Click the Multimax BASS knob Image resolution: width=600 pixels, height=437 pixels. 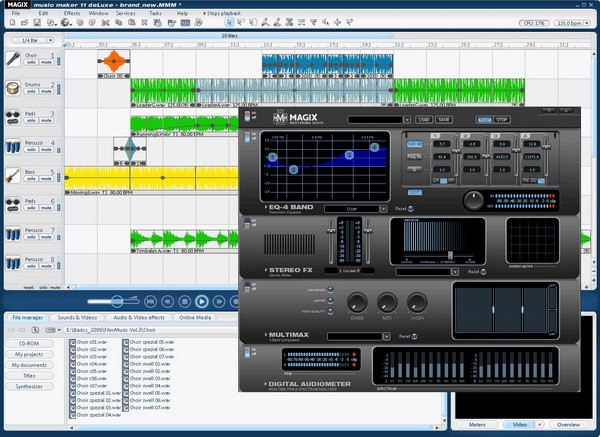click(x=357, y=302)
